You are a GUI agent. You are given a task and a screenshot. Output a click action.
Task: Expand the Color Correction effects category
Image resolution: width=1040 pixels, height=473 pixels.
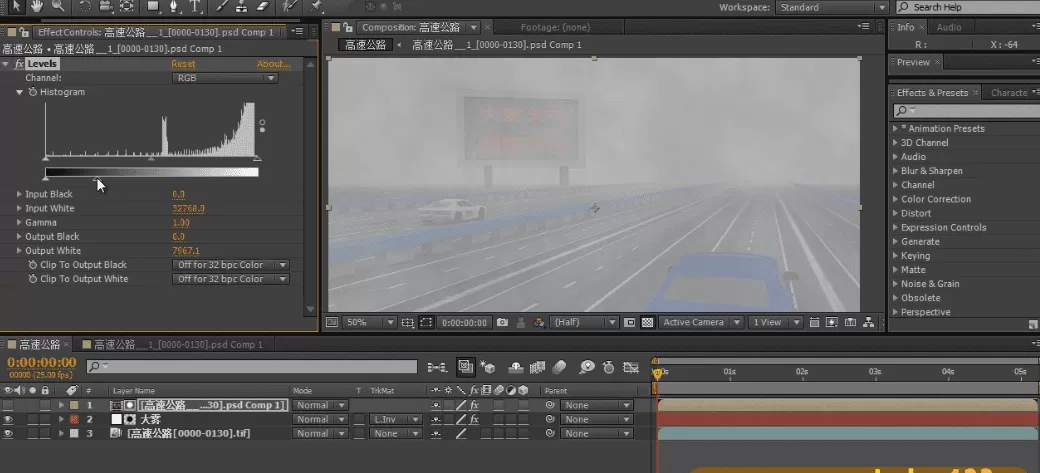click(935, 199)
